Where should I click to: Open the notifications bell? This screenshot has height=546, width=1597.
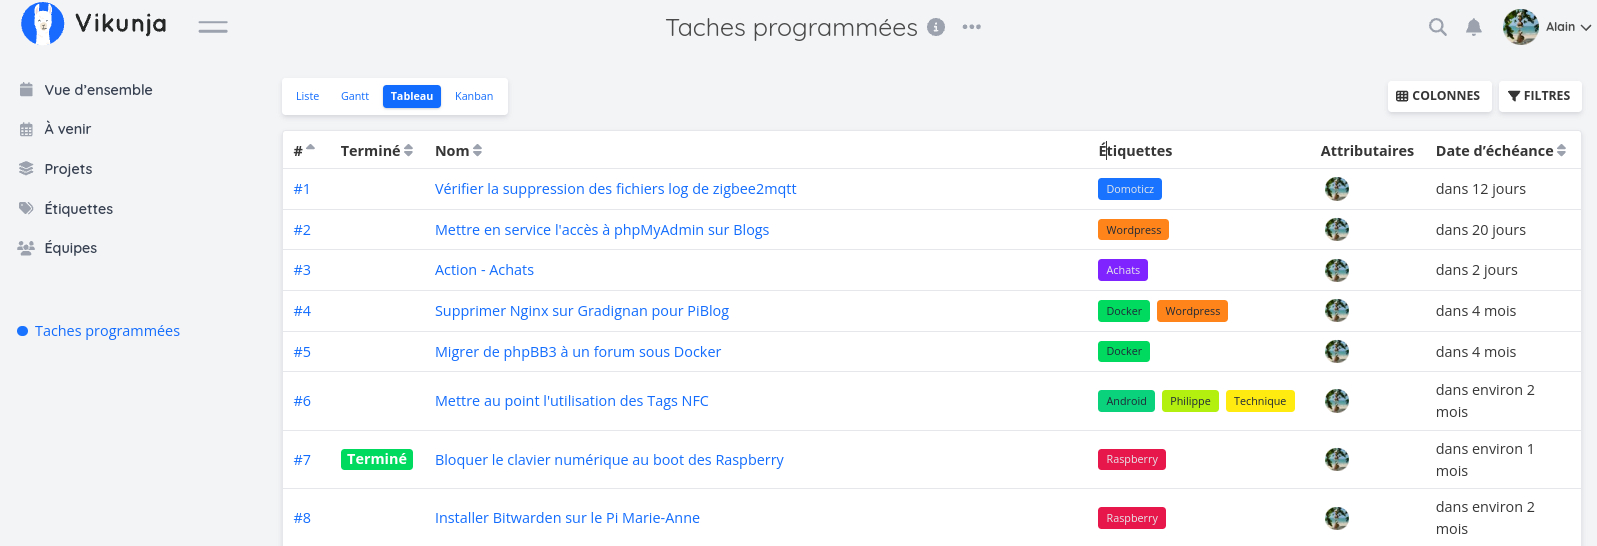[1473, 27]
